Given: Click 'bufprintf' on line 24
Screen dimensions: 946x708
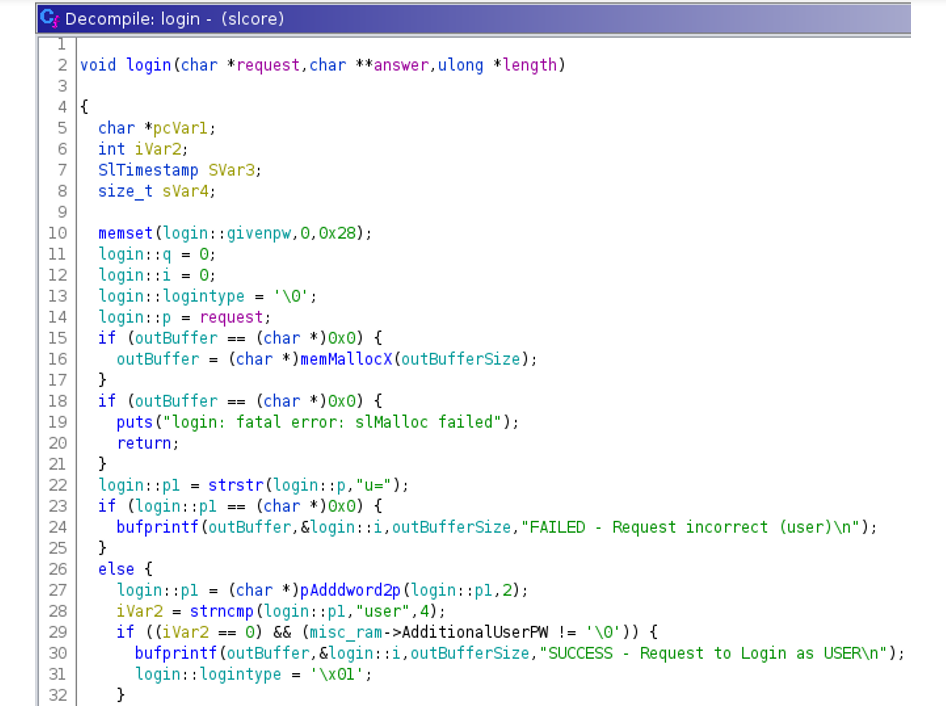Looking at the screenshot, I should point(157,527).
